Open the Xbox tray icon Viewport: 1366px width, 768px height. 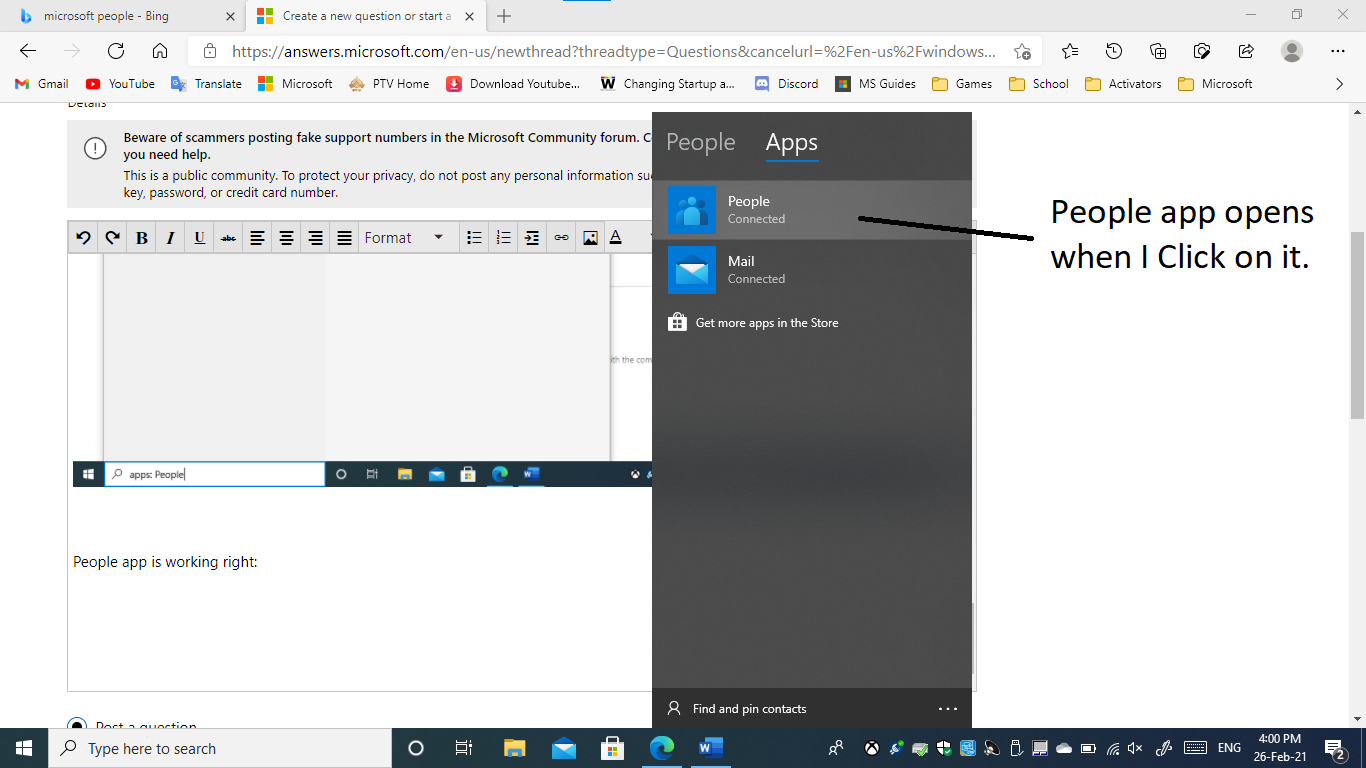point(872,748)
